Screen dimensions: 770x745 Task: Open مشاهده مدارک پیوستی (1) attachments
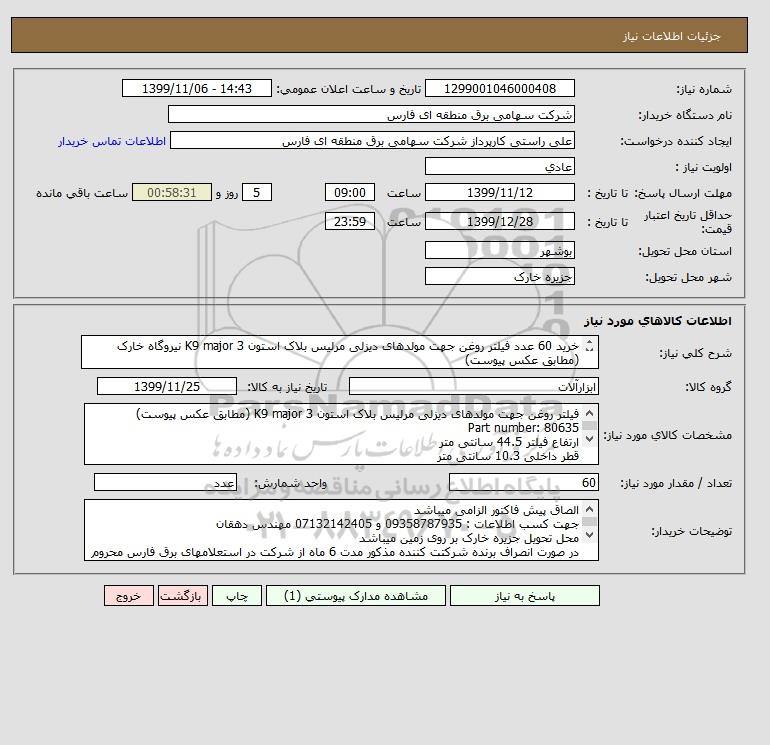click(356, 596)
